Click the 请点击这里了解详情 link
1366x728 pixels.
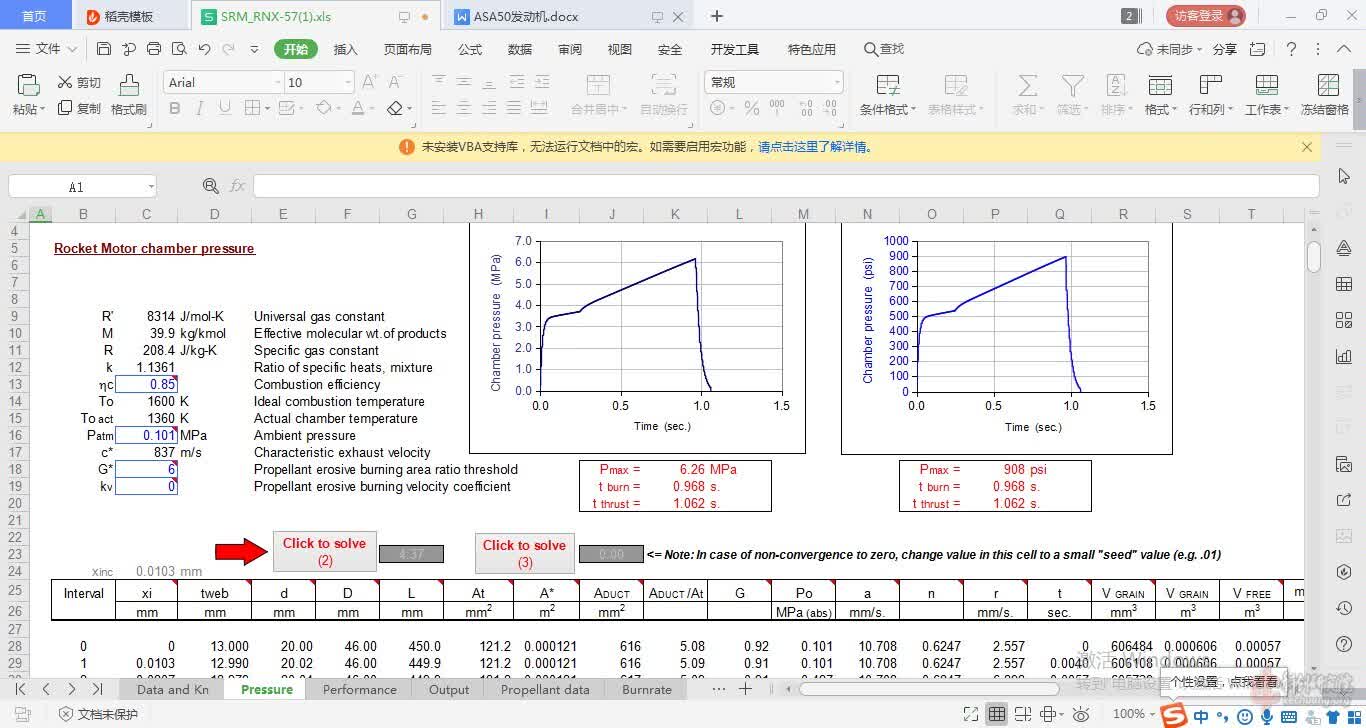pyautogui.click(x=816, y=147)
